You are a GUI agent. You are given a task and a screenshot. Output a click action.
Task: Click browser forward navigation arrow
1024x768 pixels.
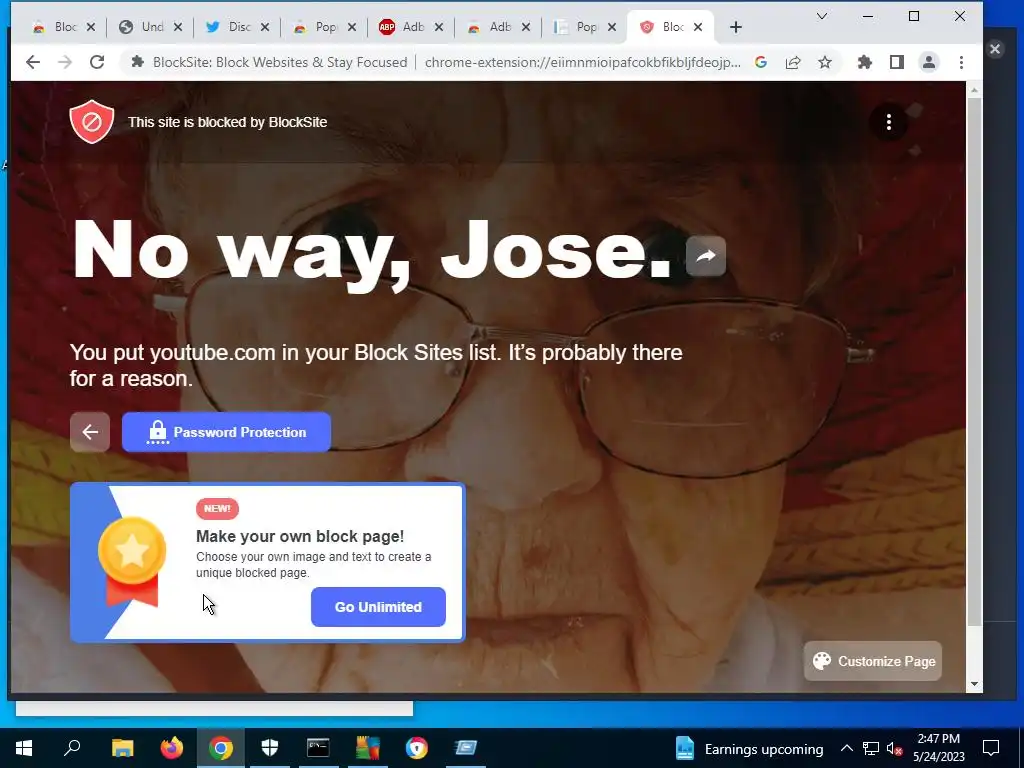point(65,62)
